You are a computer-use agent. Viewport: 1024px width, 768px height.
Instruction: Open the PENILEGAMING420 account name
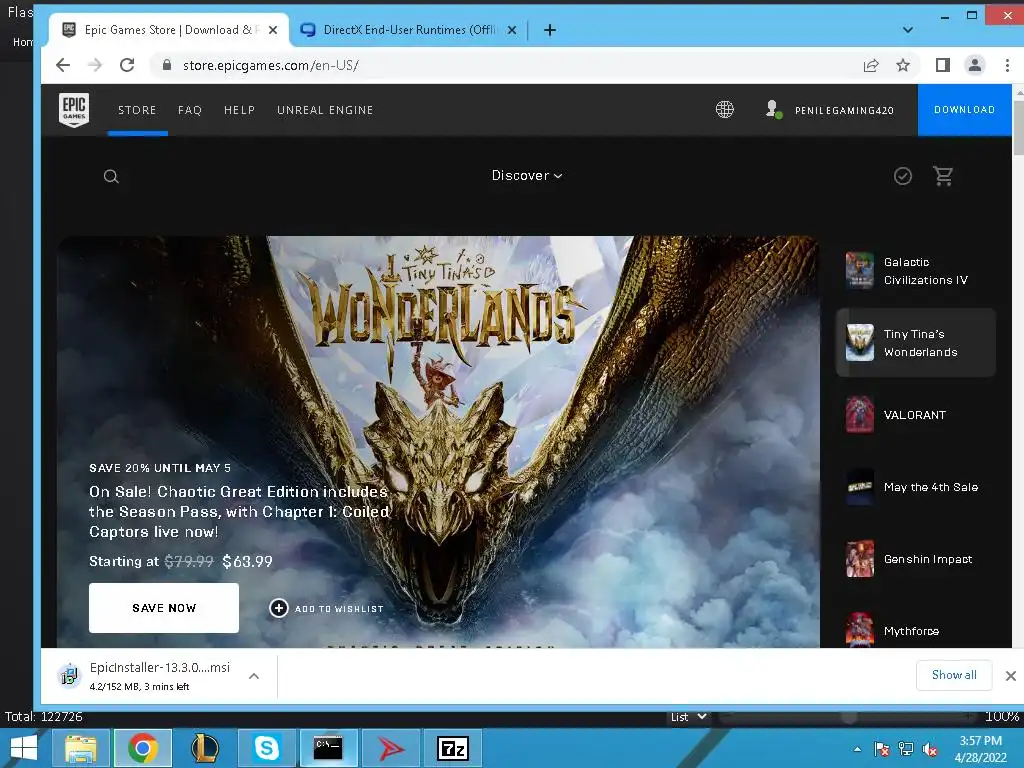click(844, 110)
